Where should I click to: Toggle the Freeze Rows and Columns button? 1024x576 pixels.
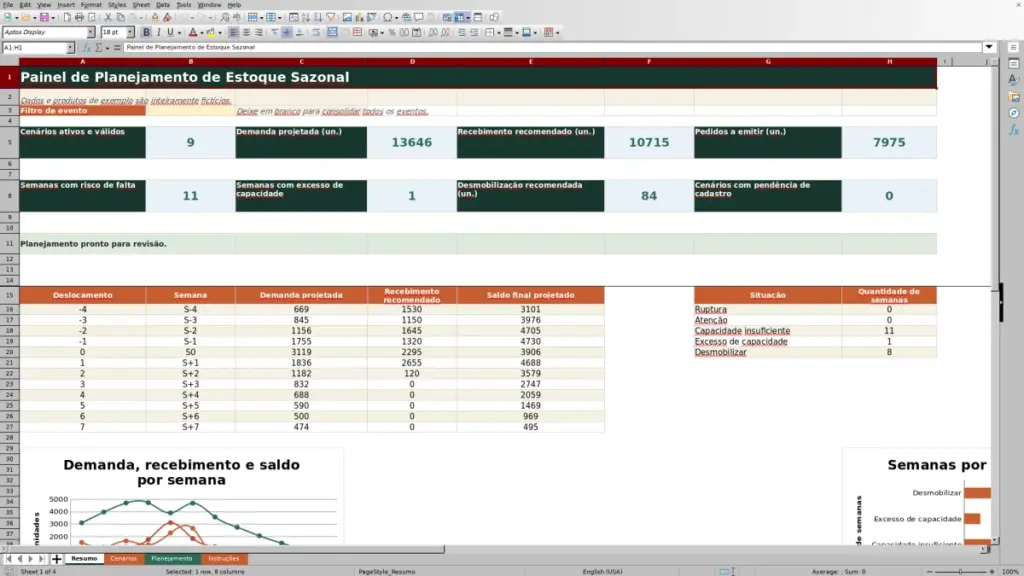[x=460, y=18]
